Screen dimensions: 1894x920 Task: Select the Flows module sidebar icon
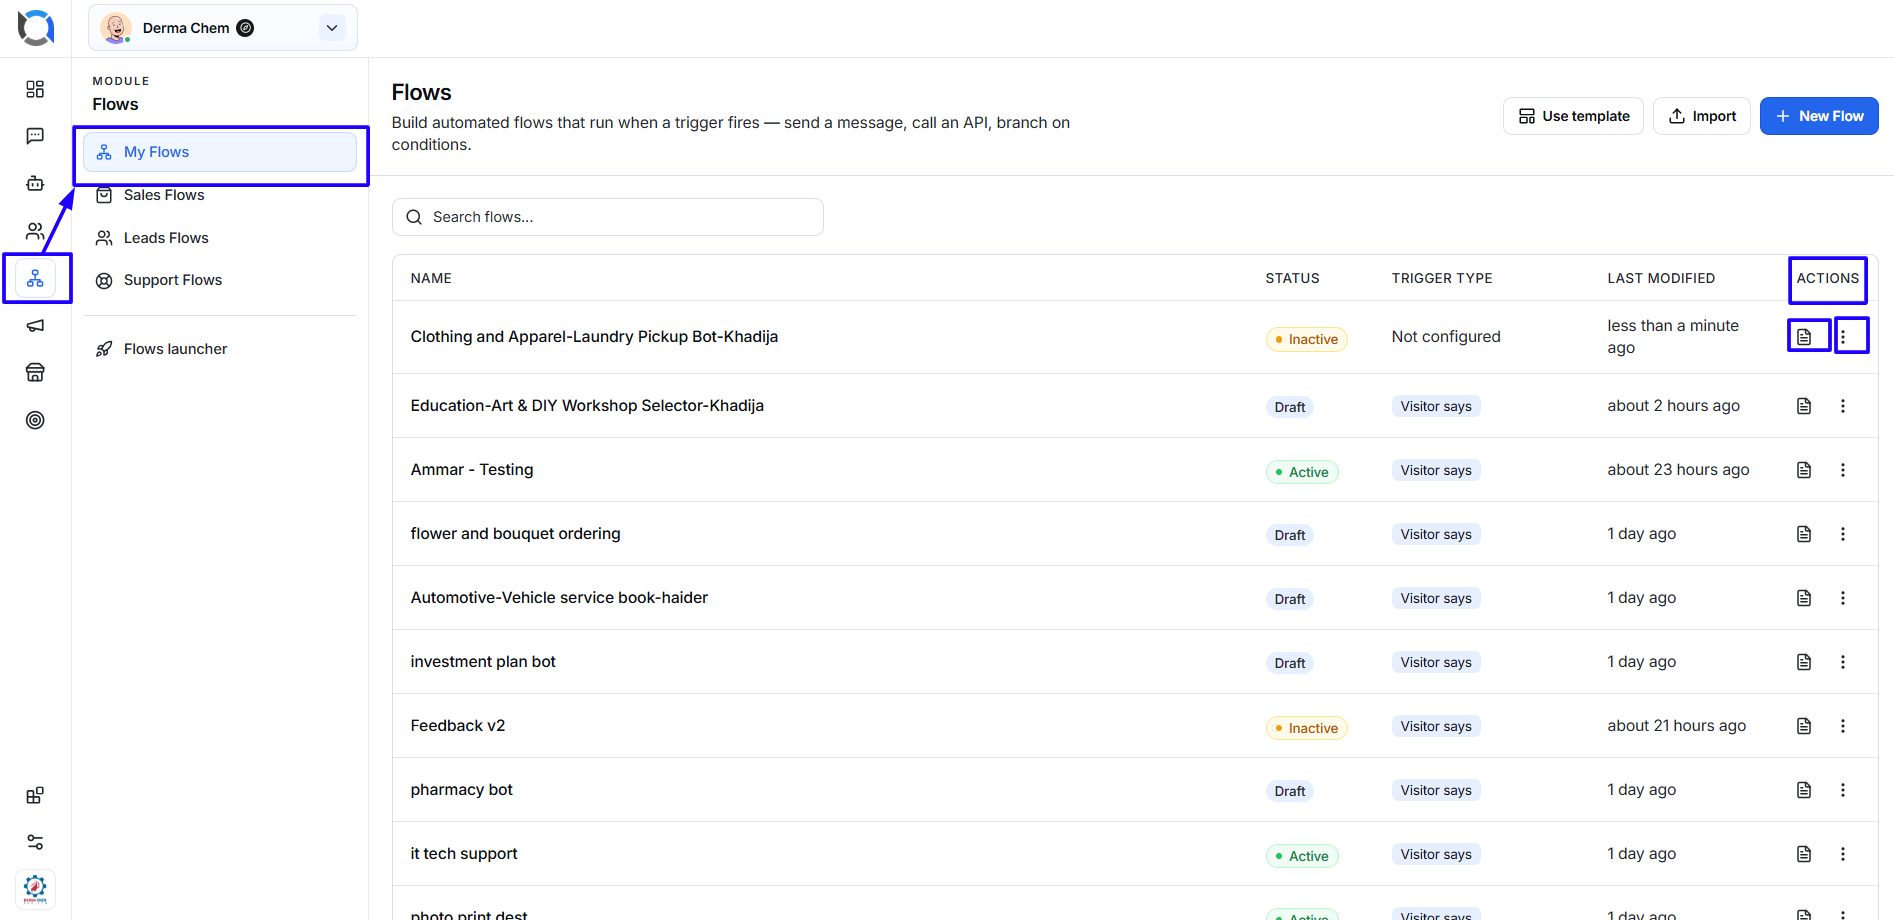click(35, 278)
